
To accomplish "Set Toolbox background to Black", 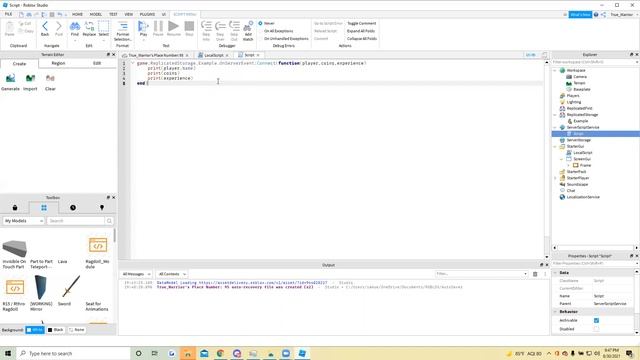I will click(x=56, y=330).
